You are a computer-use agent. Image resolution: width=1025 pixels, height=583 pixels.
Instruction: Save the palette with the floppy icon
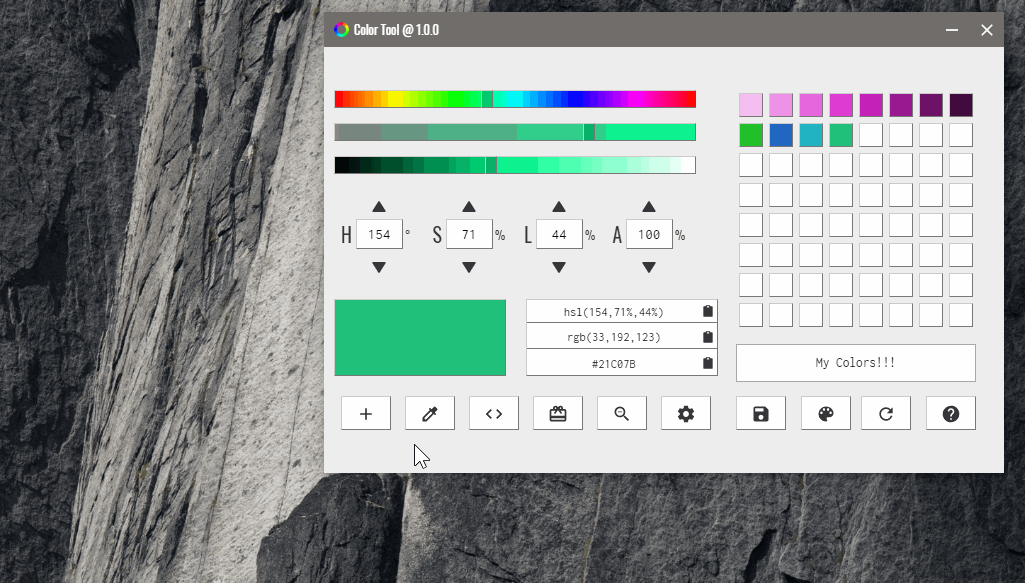click(x=761, y=413)
